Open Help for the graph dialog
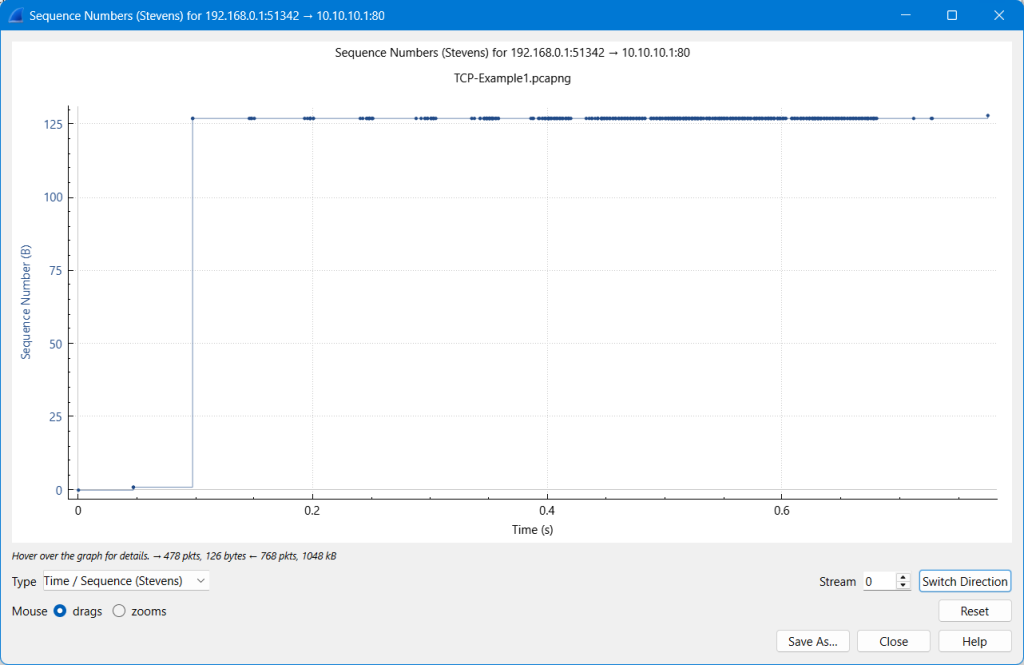Viewport: 1024px width, 665px height. point(974,641)
